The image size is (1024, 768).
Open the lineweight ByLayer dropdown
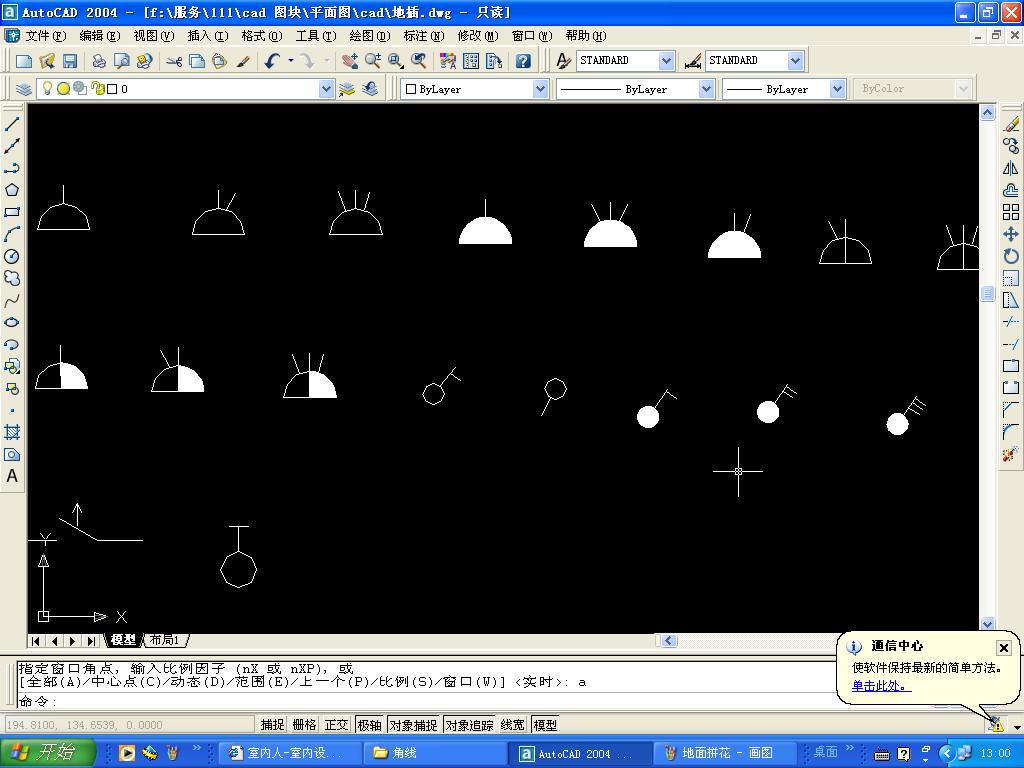click(x=838, y=89)
